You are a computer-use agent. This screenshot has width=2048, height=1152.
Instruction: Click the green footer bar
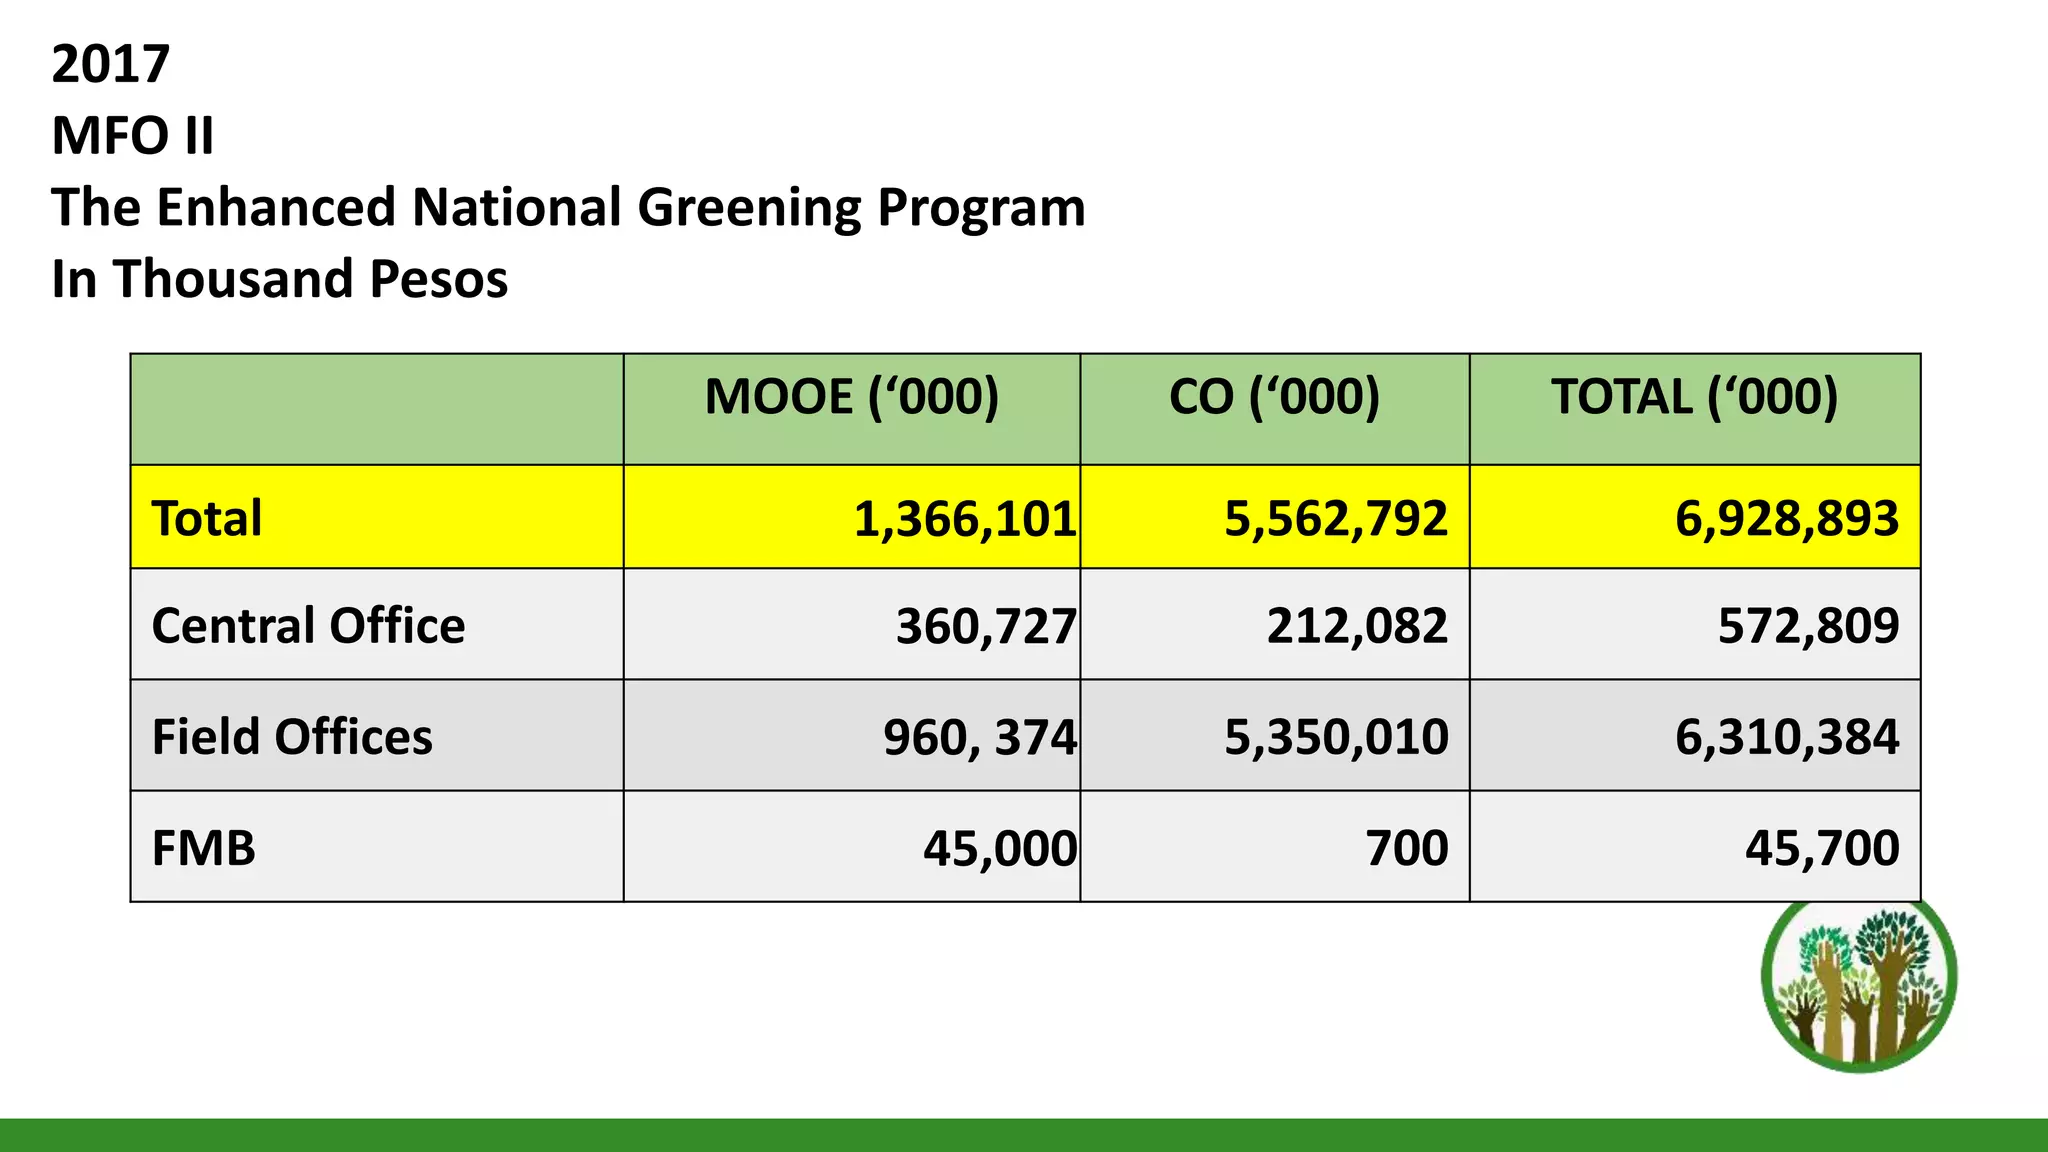pos(1024,1135)
